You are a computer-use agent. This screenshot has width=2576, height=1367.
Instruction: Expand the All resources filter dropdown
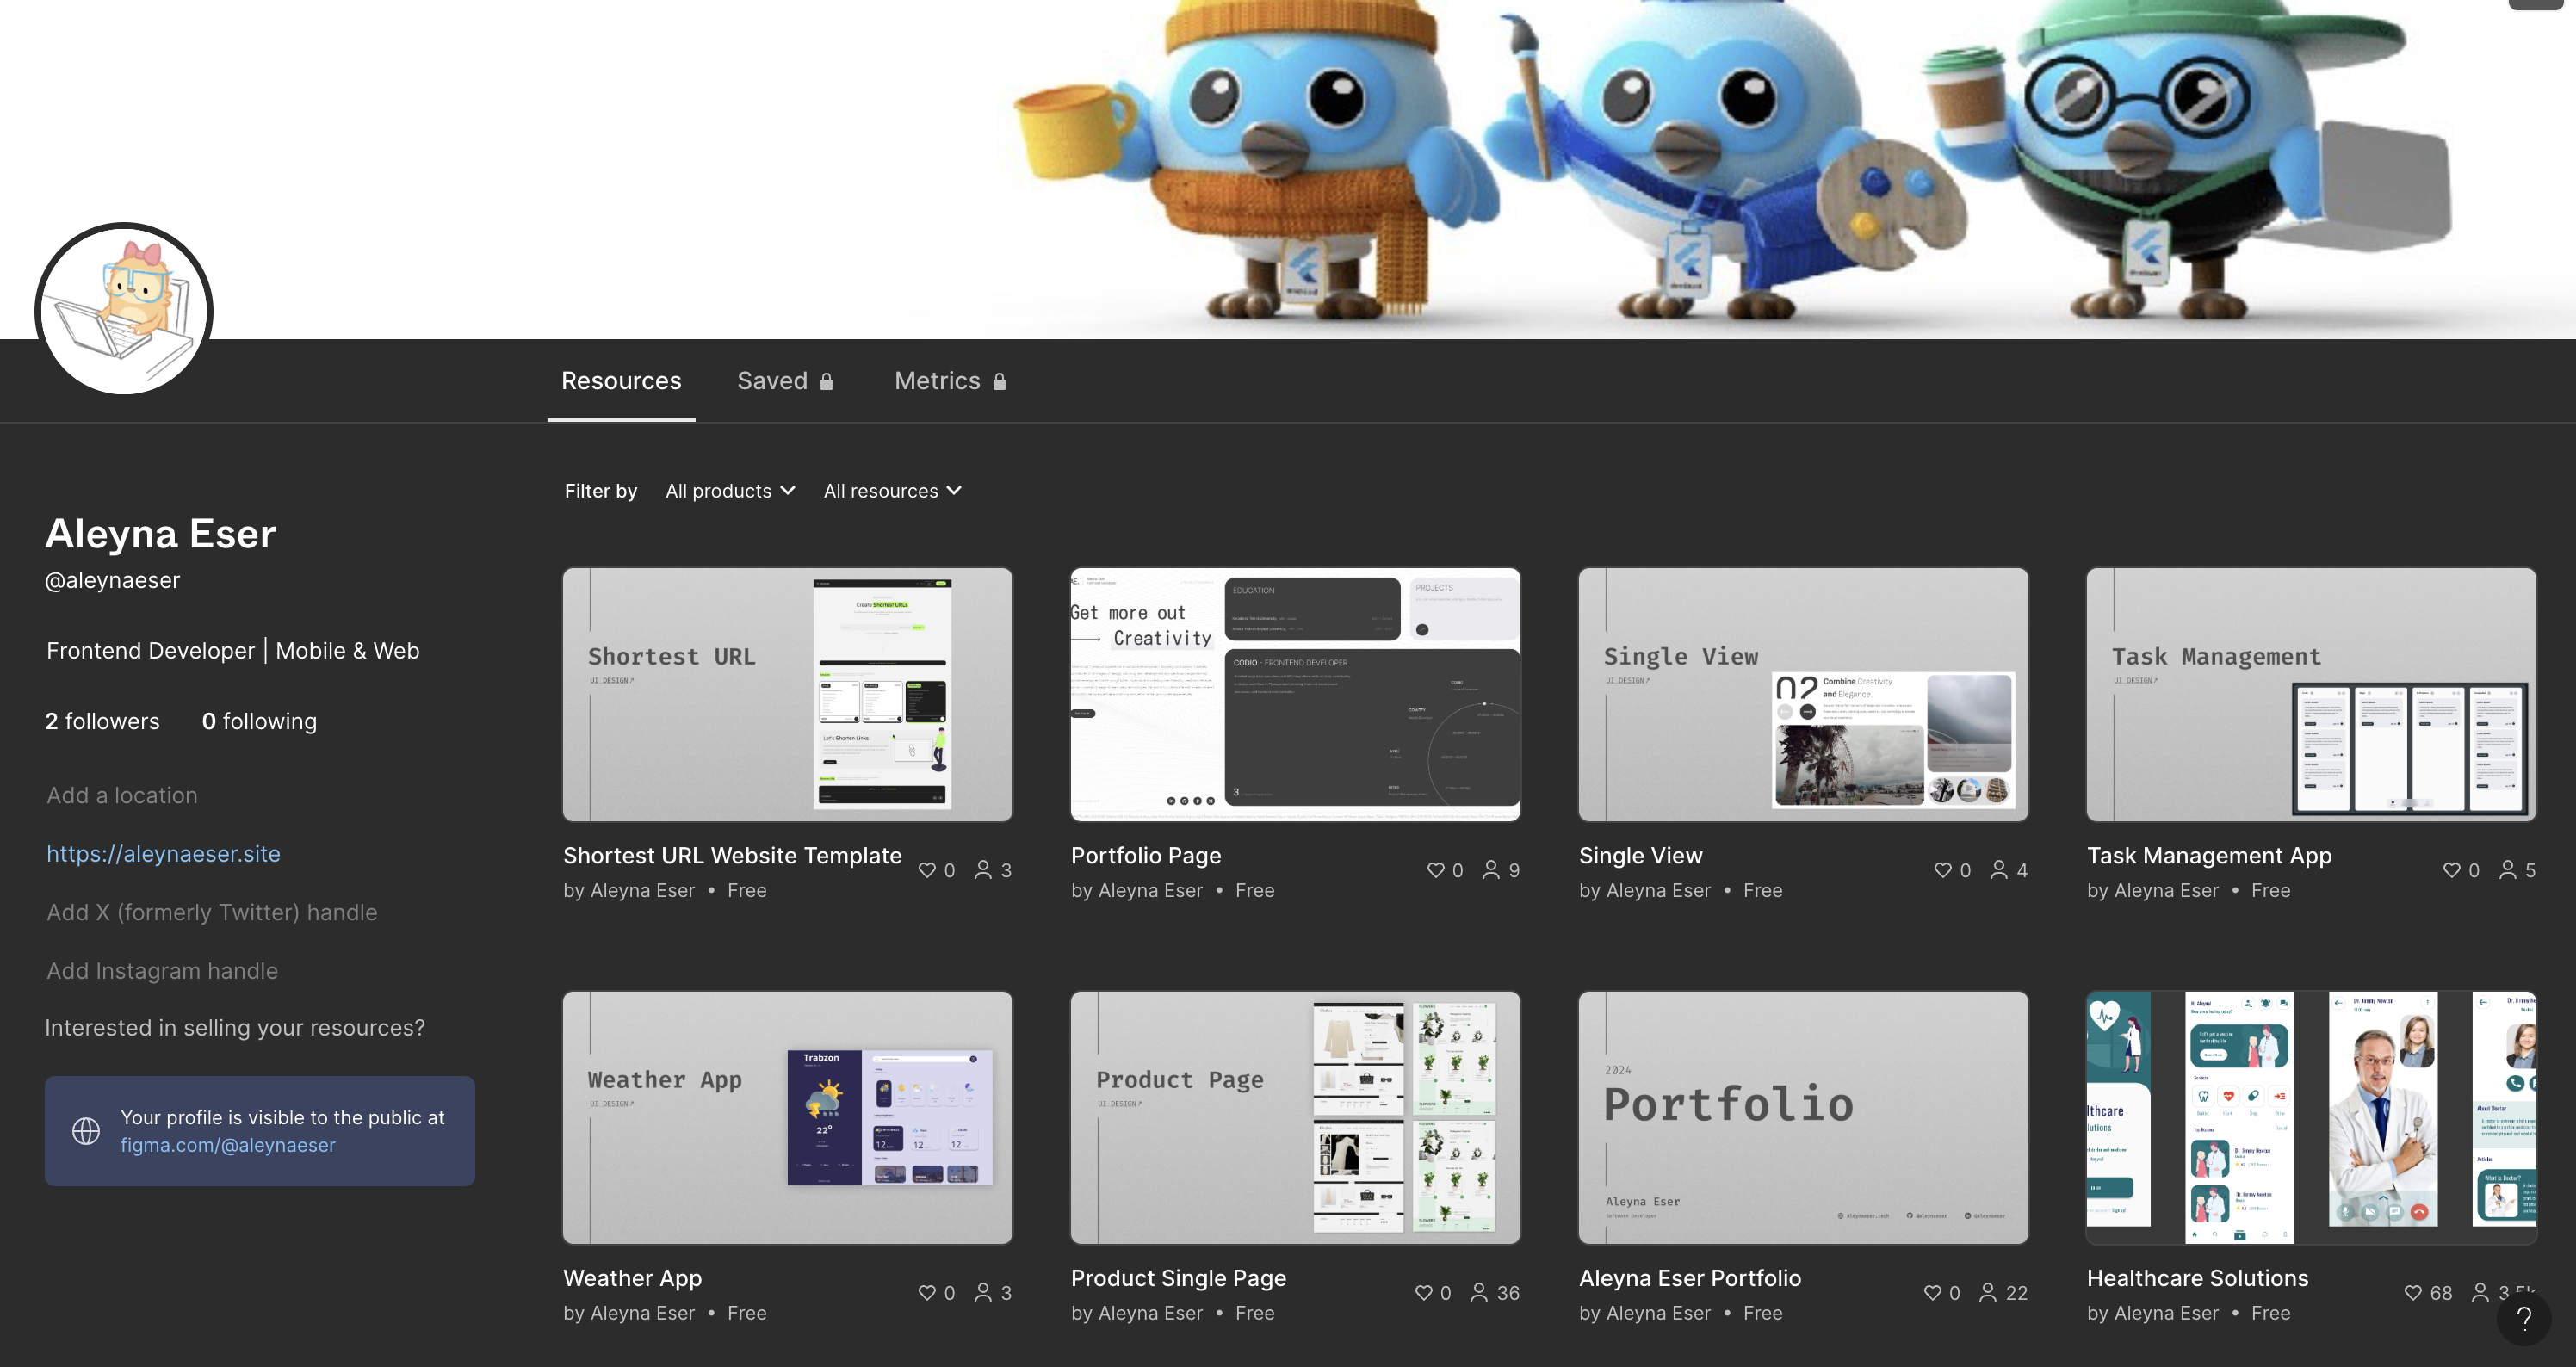point(892,491)
